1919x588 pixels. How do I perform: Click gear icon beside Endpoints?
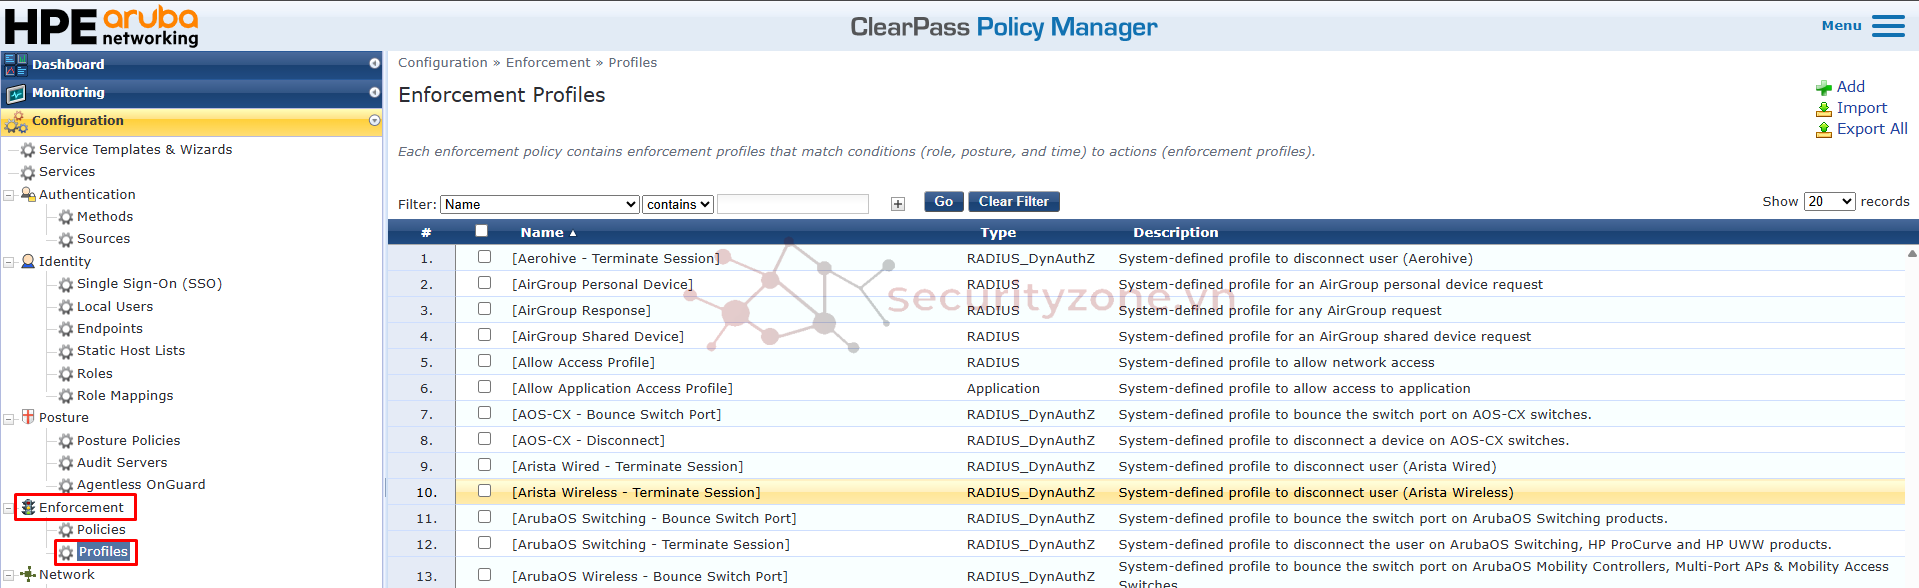(x=66, y=329)
